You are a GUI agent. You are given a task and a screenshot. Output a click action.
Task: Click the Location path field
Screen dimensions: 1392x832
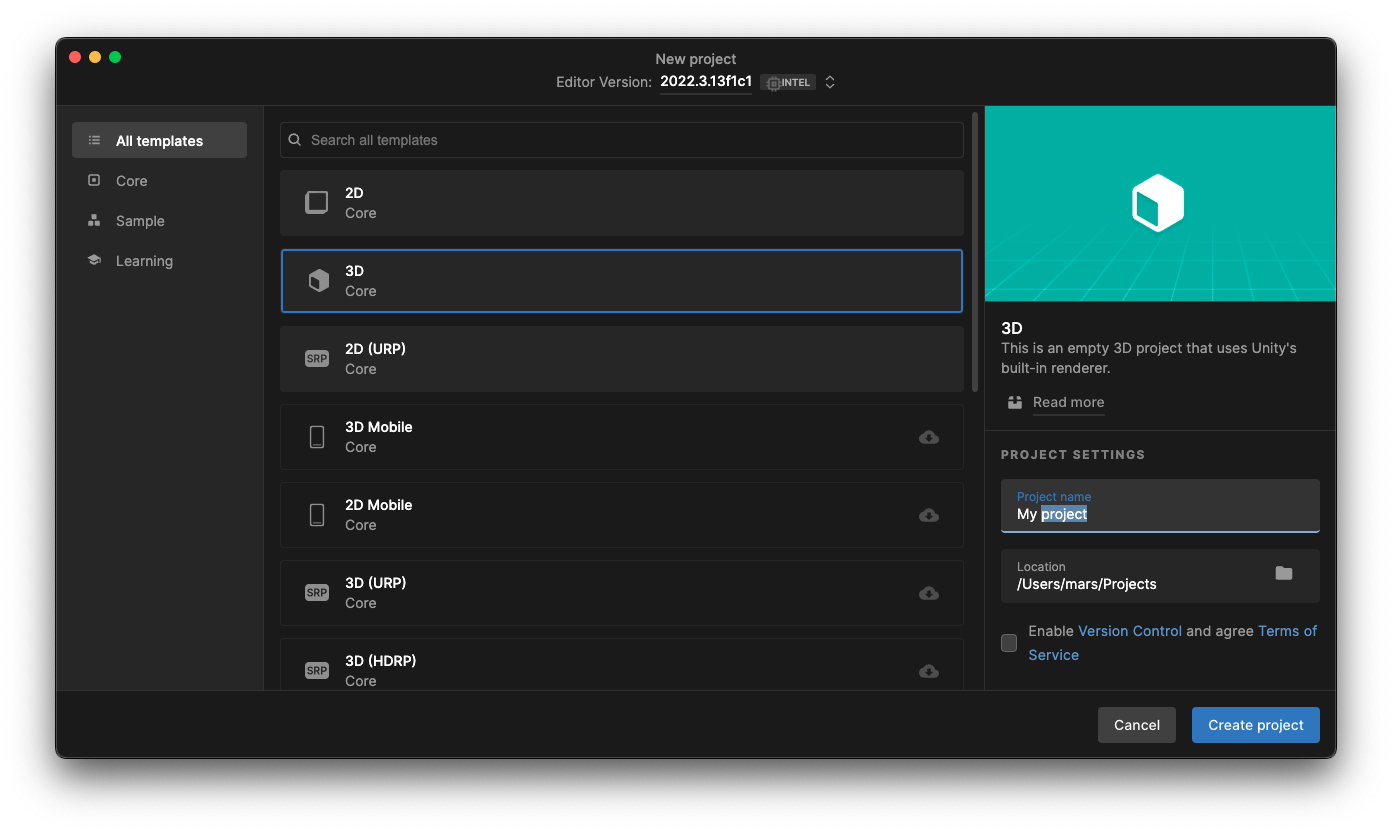[1160, 576]
